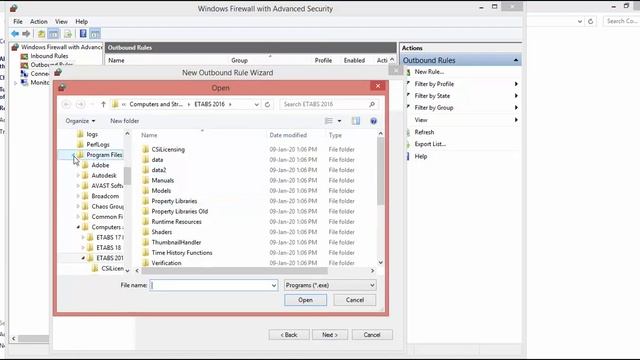
Task: Open the Help toolbar icon in Firewall window
Action: (x=83, y=33)
